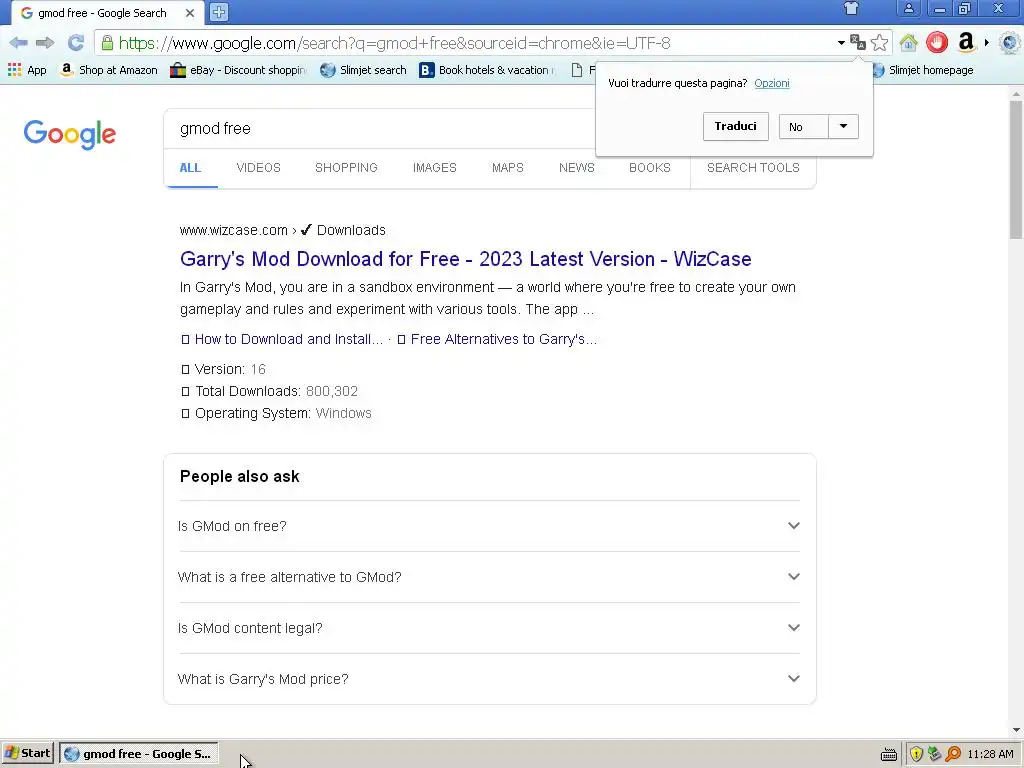
Task: Open eBay Discount shopping bookmark
Action: 238,70
